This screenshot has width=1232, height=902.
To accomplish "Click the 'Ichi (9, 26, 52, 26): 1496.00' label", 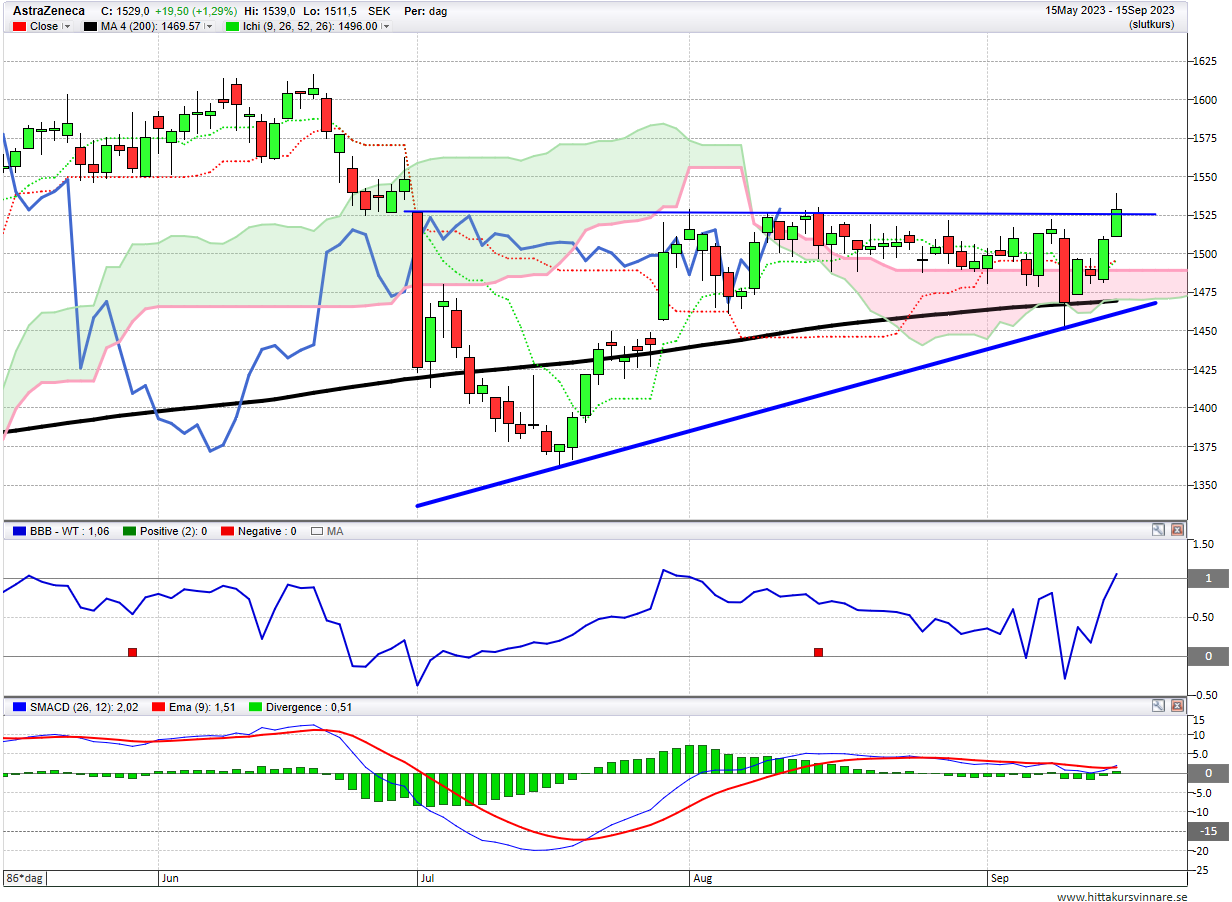I will (311, 27).
